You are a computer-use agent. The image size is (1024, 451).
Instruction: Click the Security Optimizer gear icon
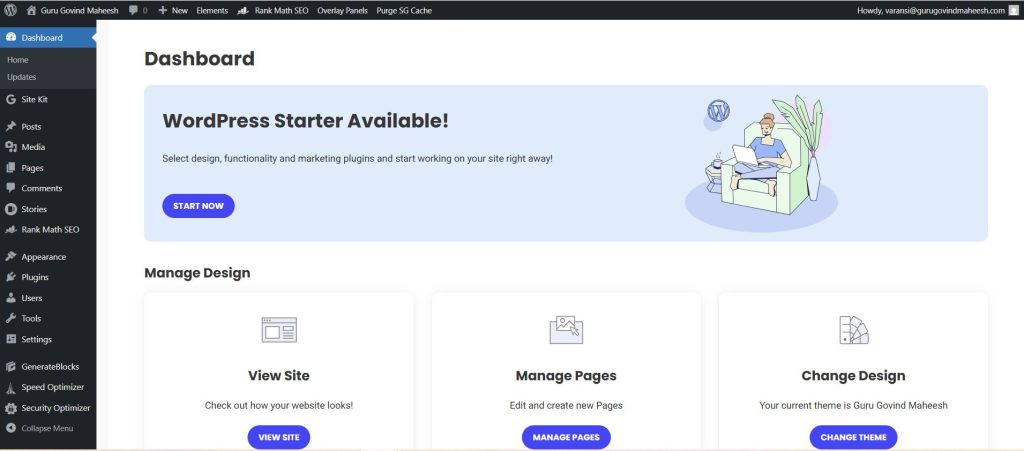click(x=10, y=409)
